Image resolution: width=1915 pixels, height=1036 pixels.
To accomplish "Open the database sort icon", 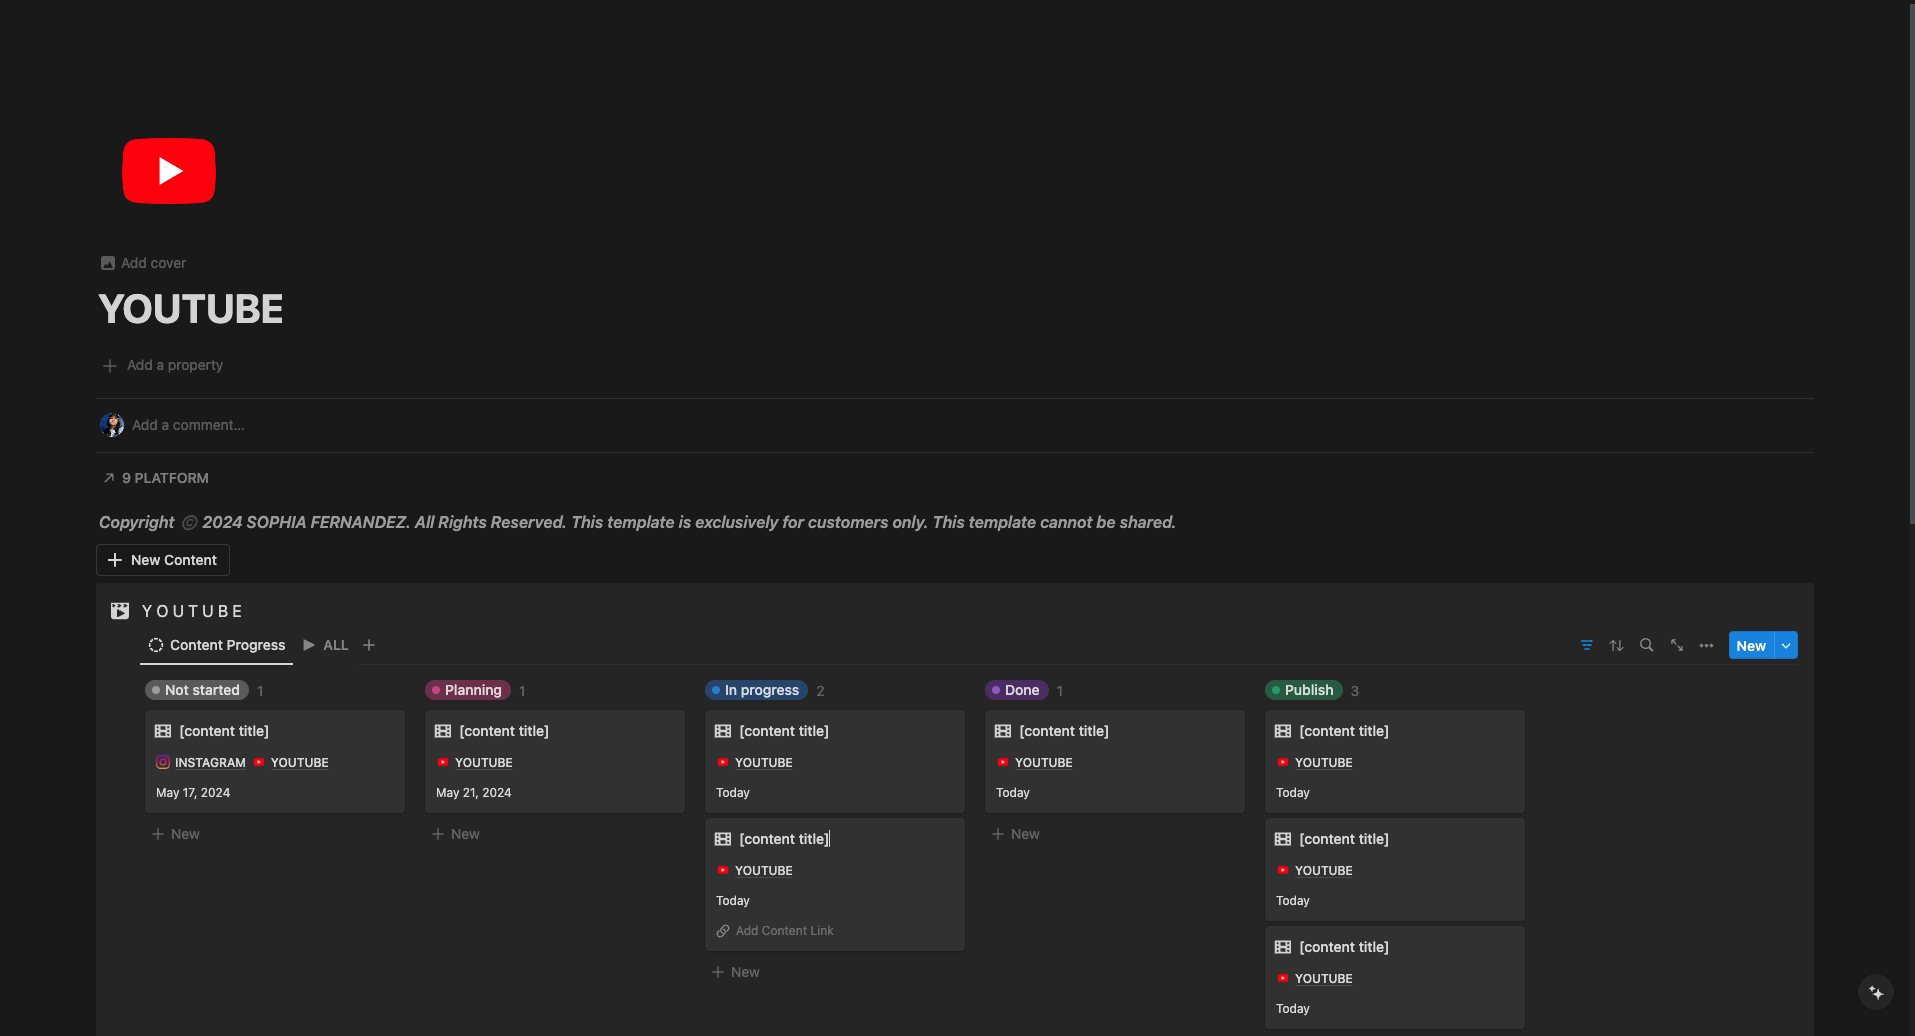I will 1617,645.
